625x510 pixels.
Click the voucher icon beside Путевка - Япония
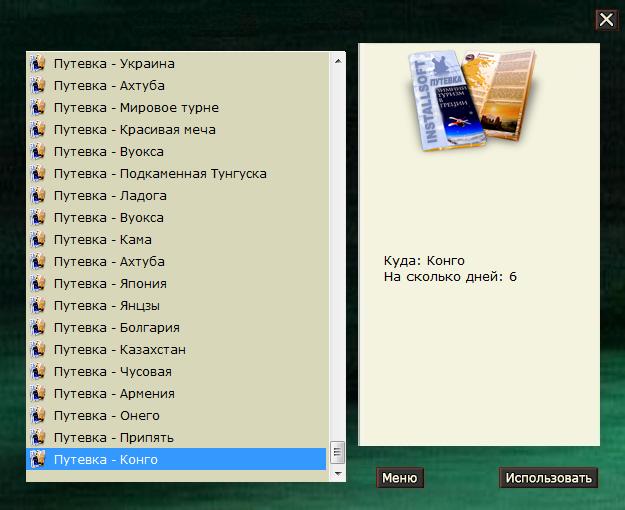38,284
